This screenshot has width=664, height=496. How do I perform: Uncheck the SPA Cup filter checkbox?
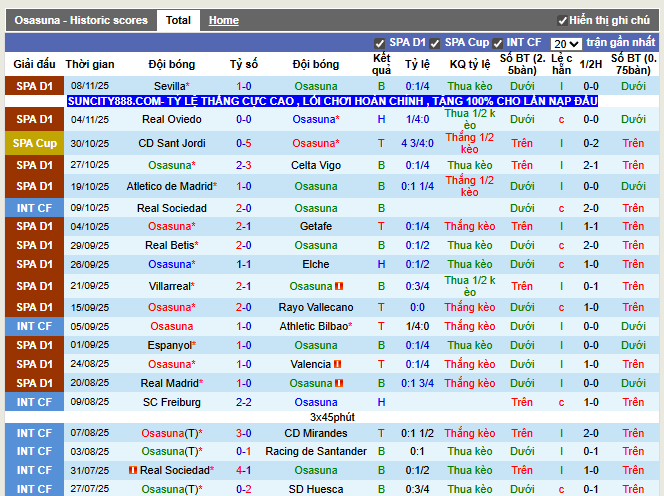(x=434, y=43)
